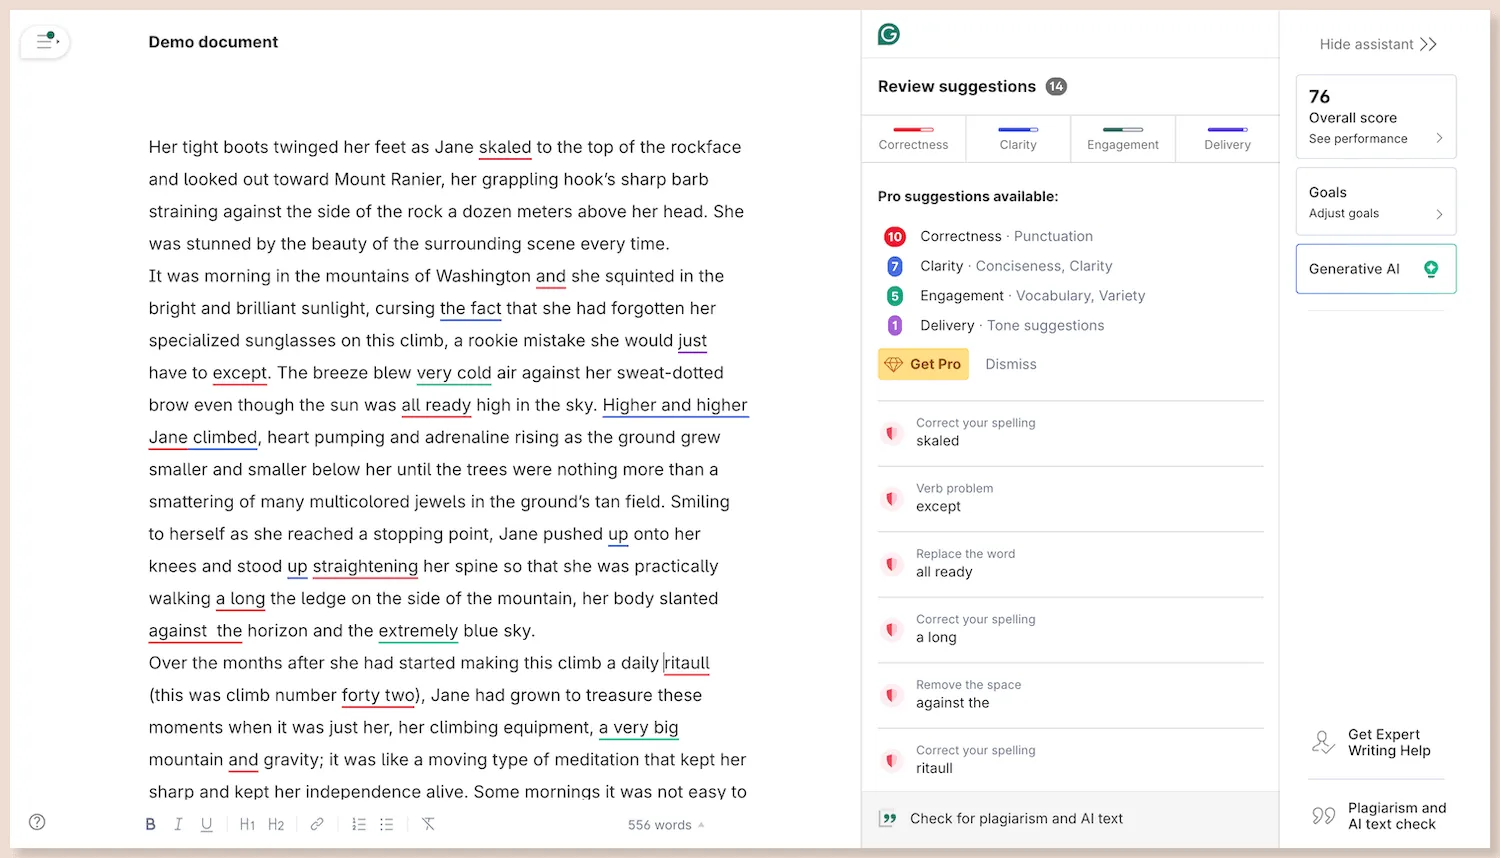Image resolution: width=1500 pixels, height=858 pixels.
Task: Open Goals to adjust goals
Action: (x=1375, y=201)
